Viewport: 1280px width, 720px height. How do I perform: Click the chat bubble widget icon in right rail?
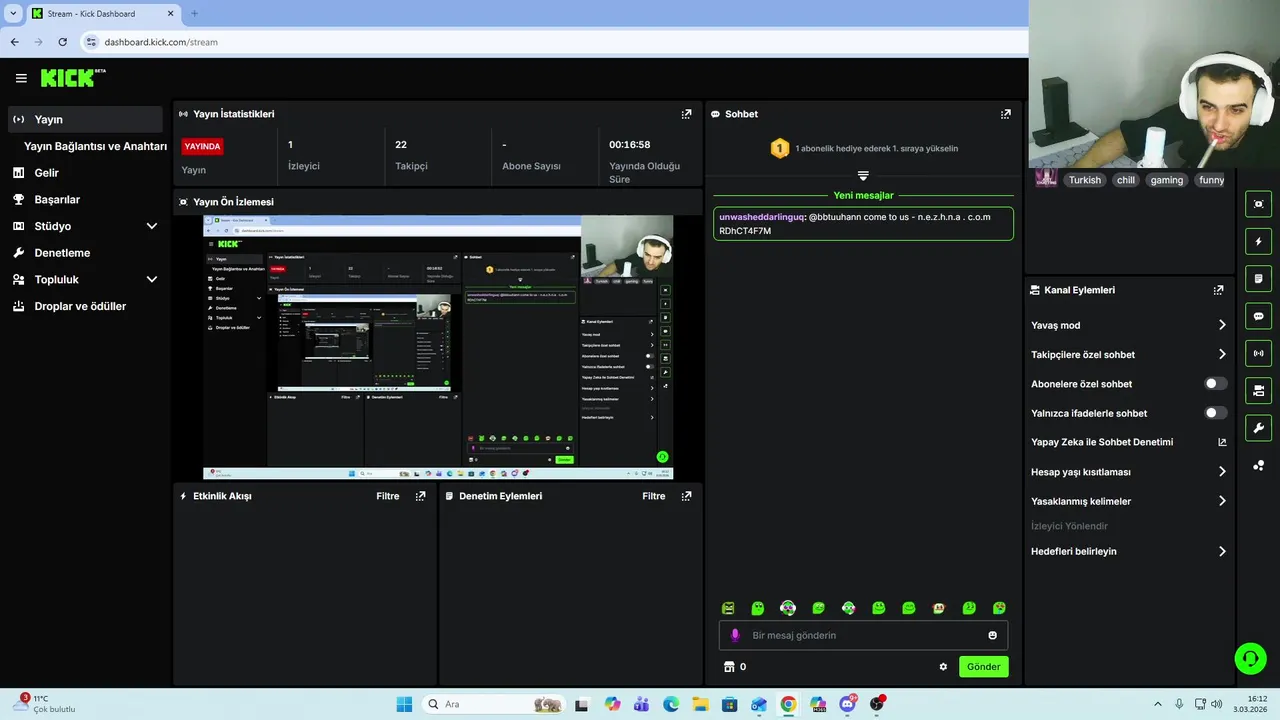pos(1258,316)
